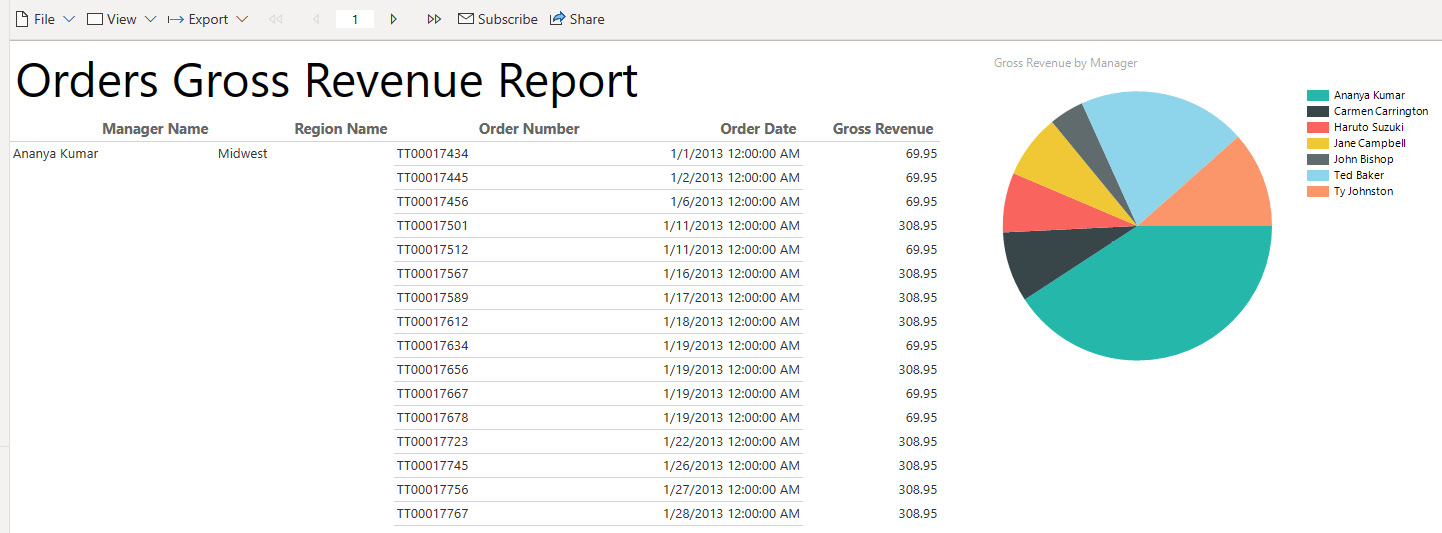
Task: Select order number TT00017434
Action: 432,154
